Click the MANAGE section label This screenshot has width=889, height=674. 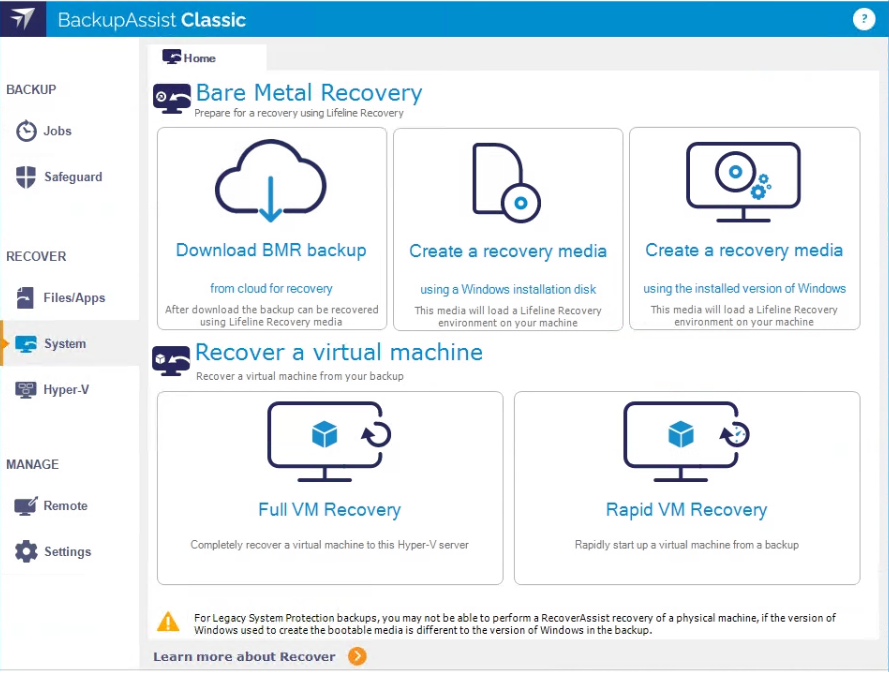[x=32, y=464]
